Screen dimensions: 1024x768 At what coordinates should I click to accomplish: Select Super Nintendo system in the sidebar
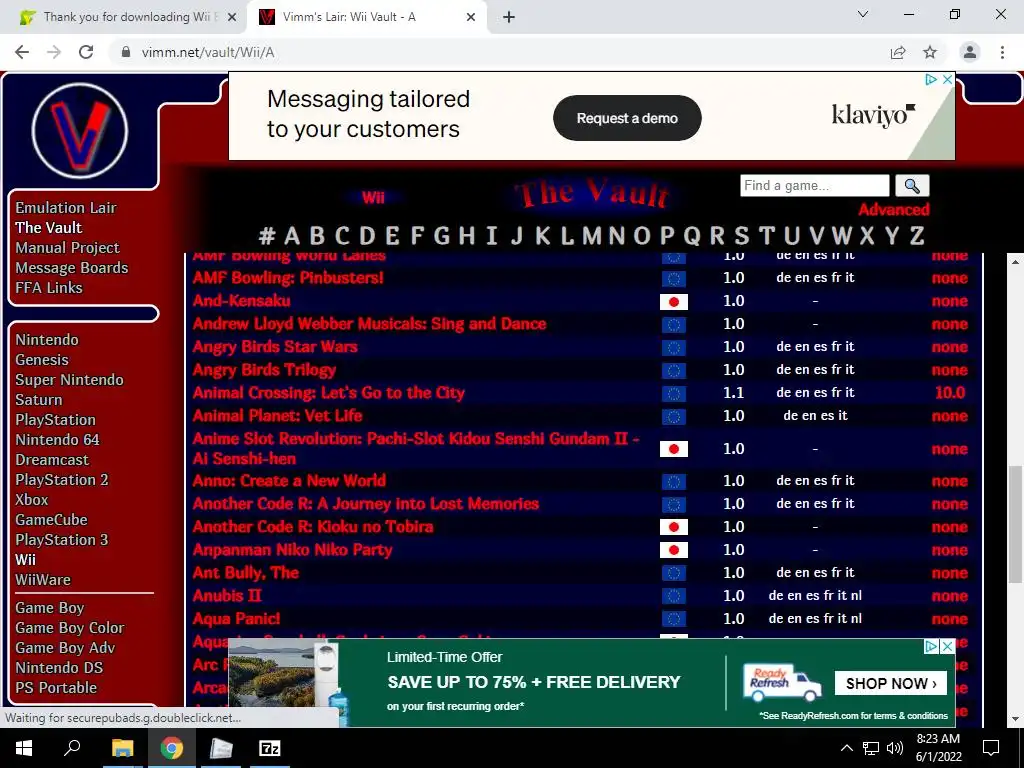(x=69, y=379)
